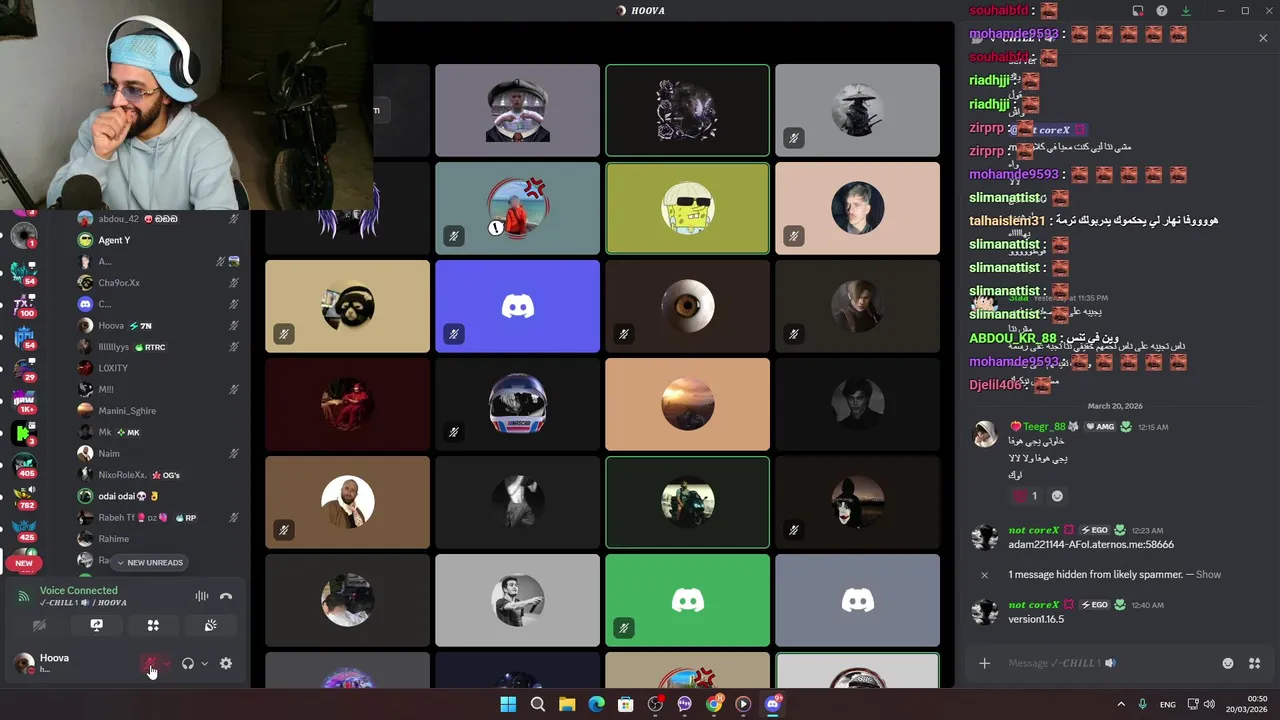The height and width of the screenshot is (720, 1280).
Task: Turn on camera in voice panel
Action: 39,625
